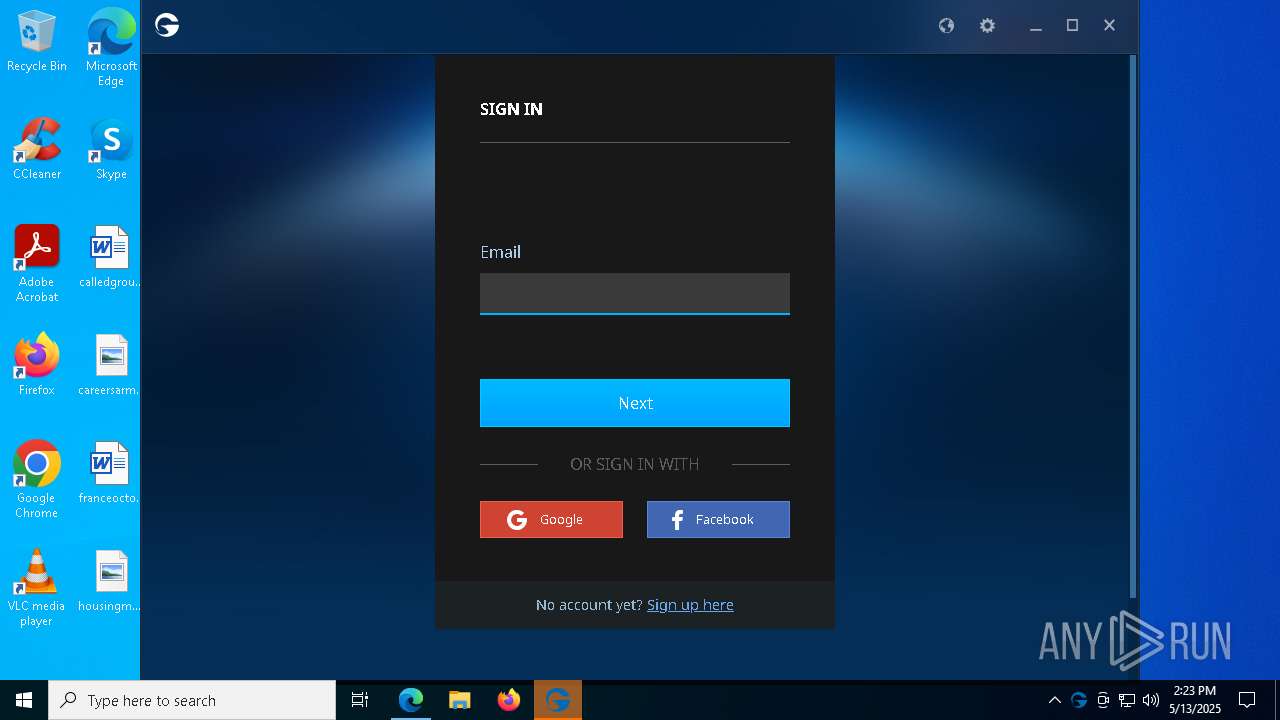
Task: Select the CCleaner desktop shortcut
Action: pos(37,150)
